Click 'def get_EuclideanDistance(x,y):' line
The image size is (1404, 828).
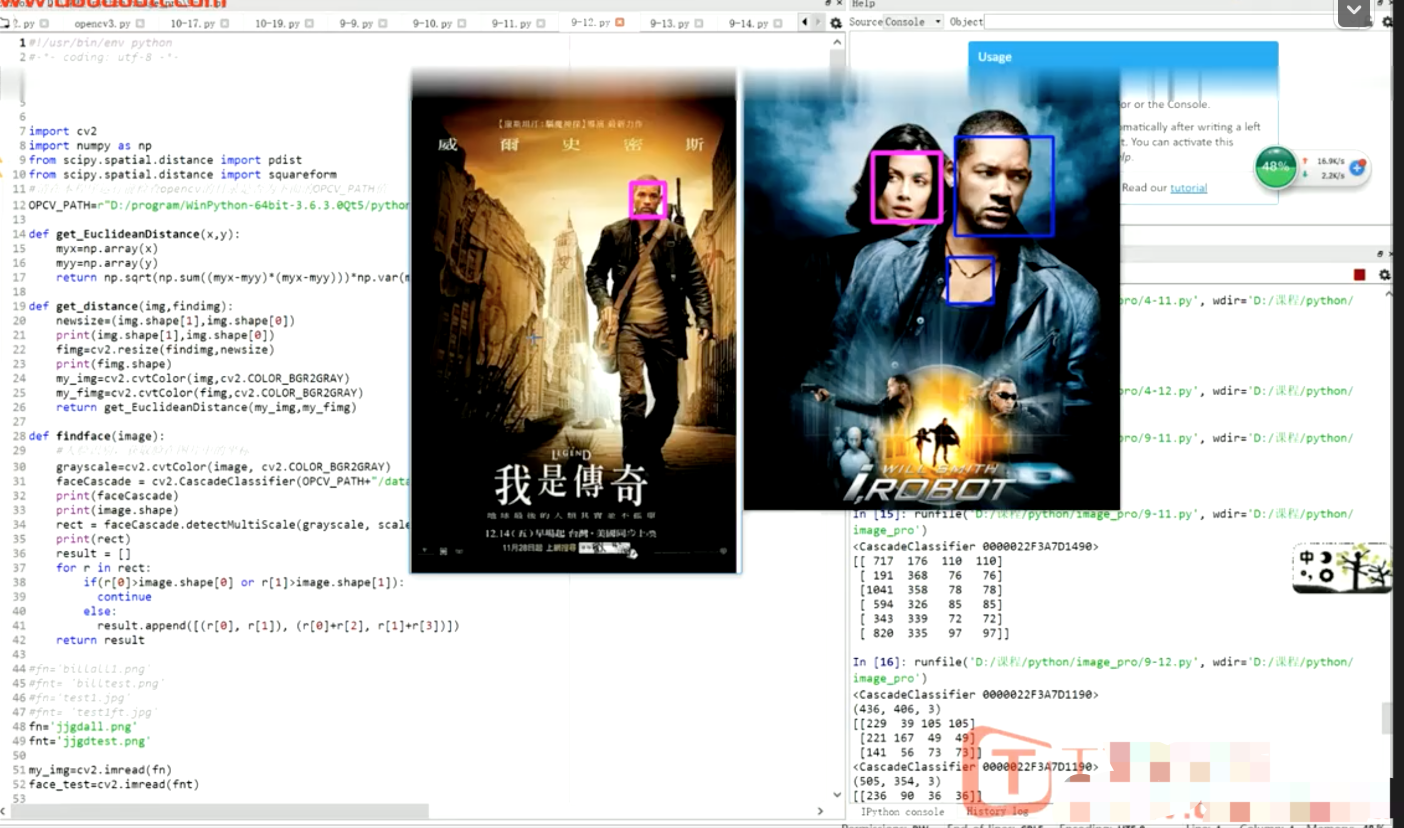pos(134,234)
